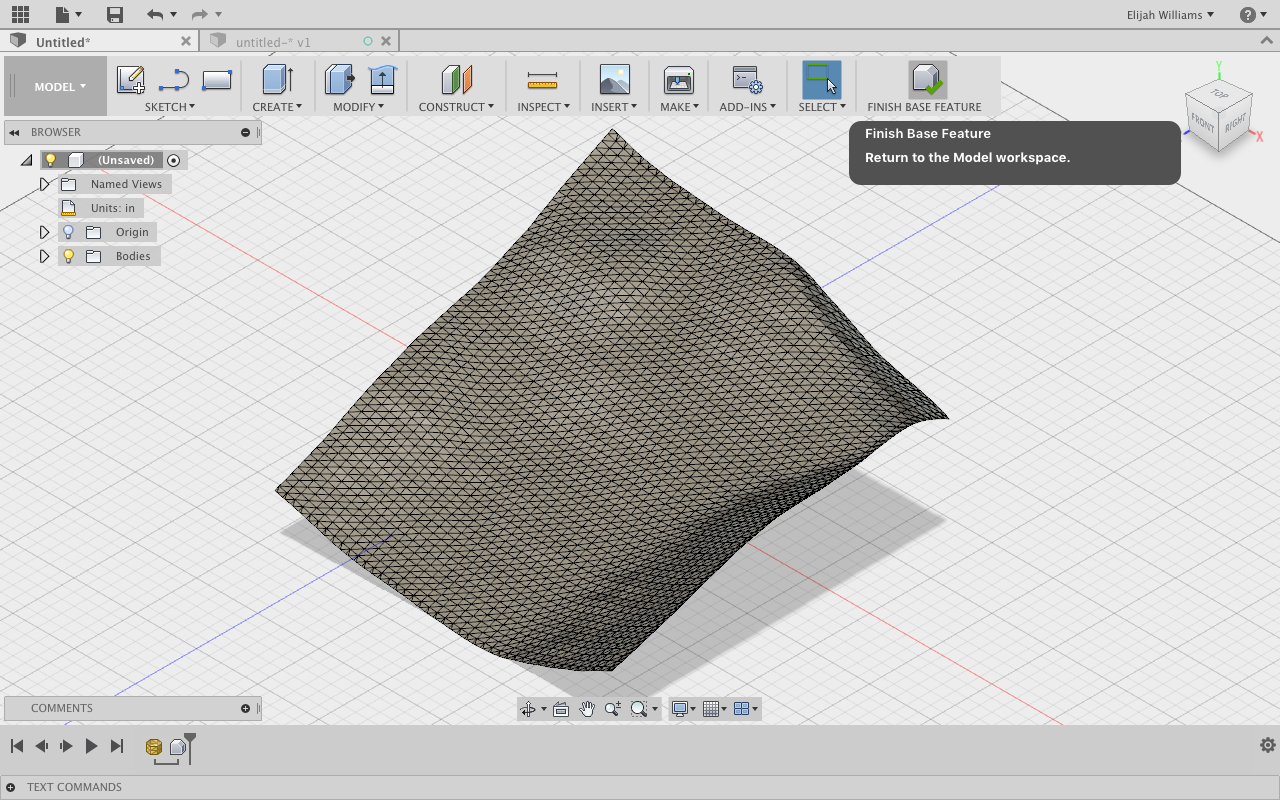Switch to the Untitled* document tab
The height and width of the screenshot is (800, 1280).
click(x=63, y=42)
